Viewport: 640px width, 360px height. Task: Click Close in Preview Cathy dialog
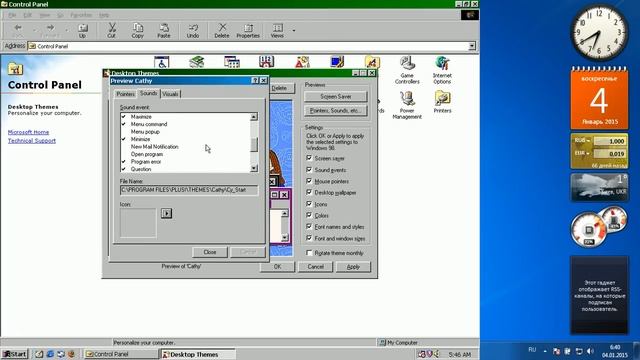point(210,252)
